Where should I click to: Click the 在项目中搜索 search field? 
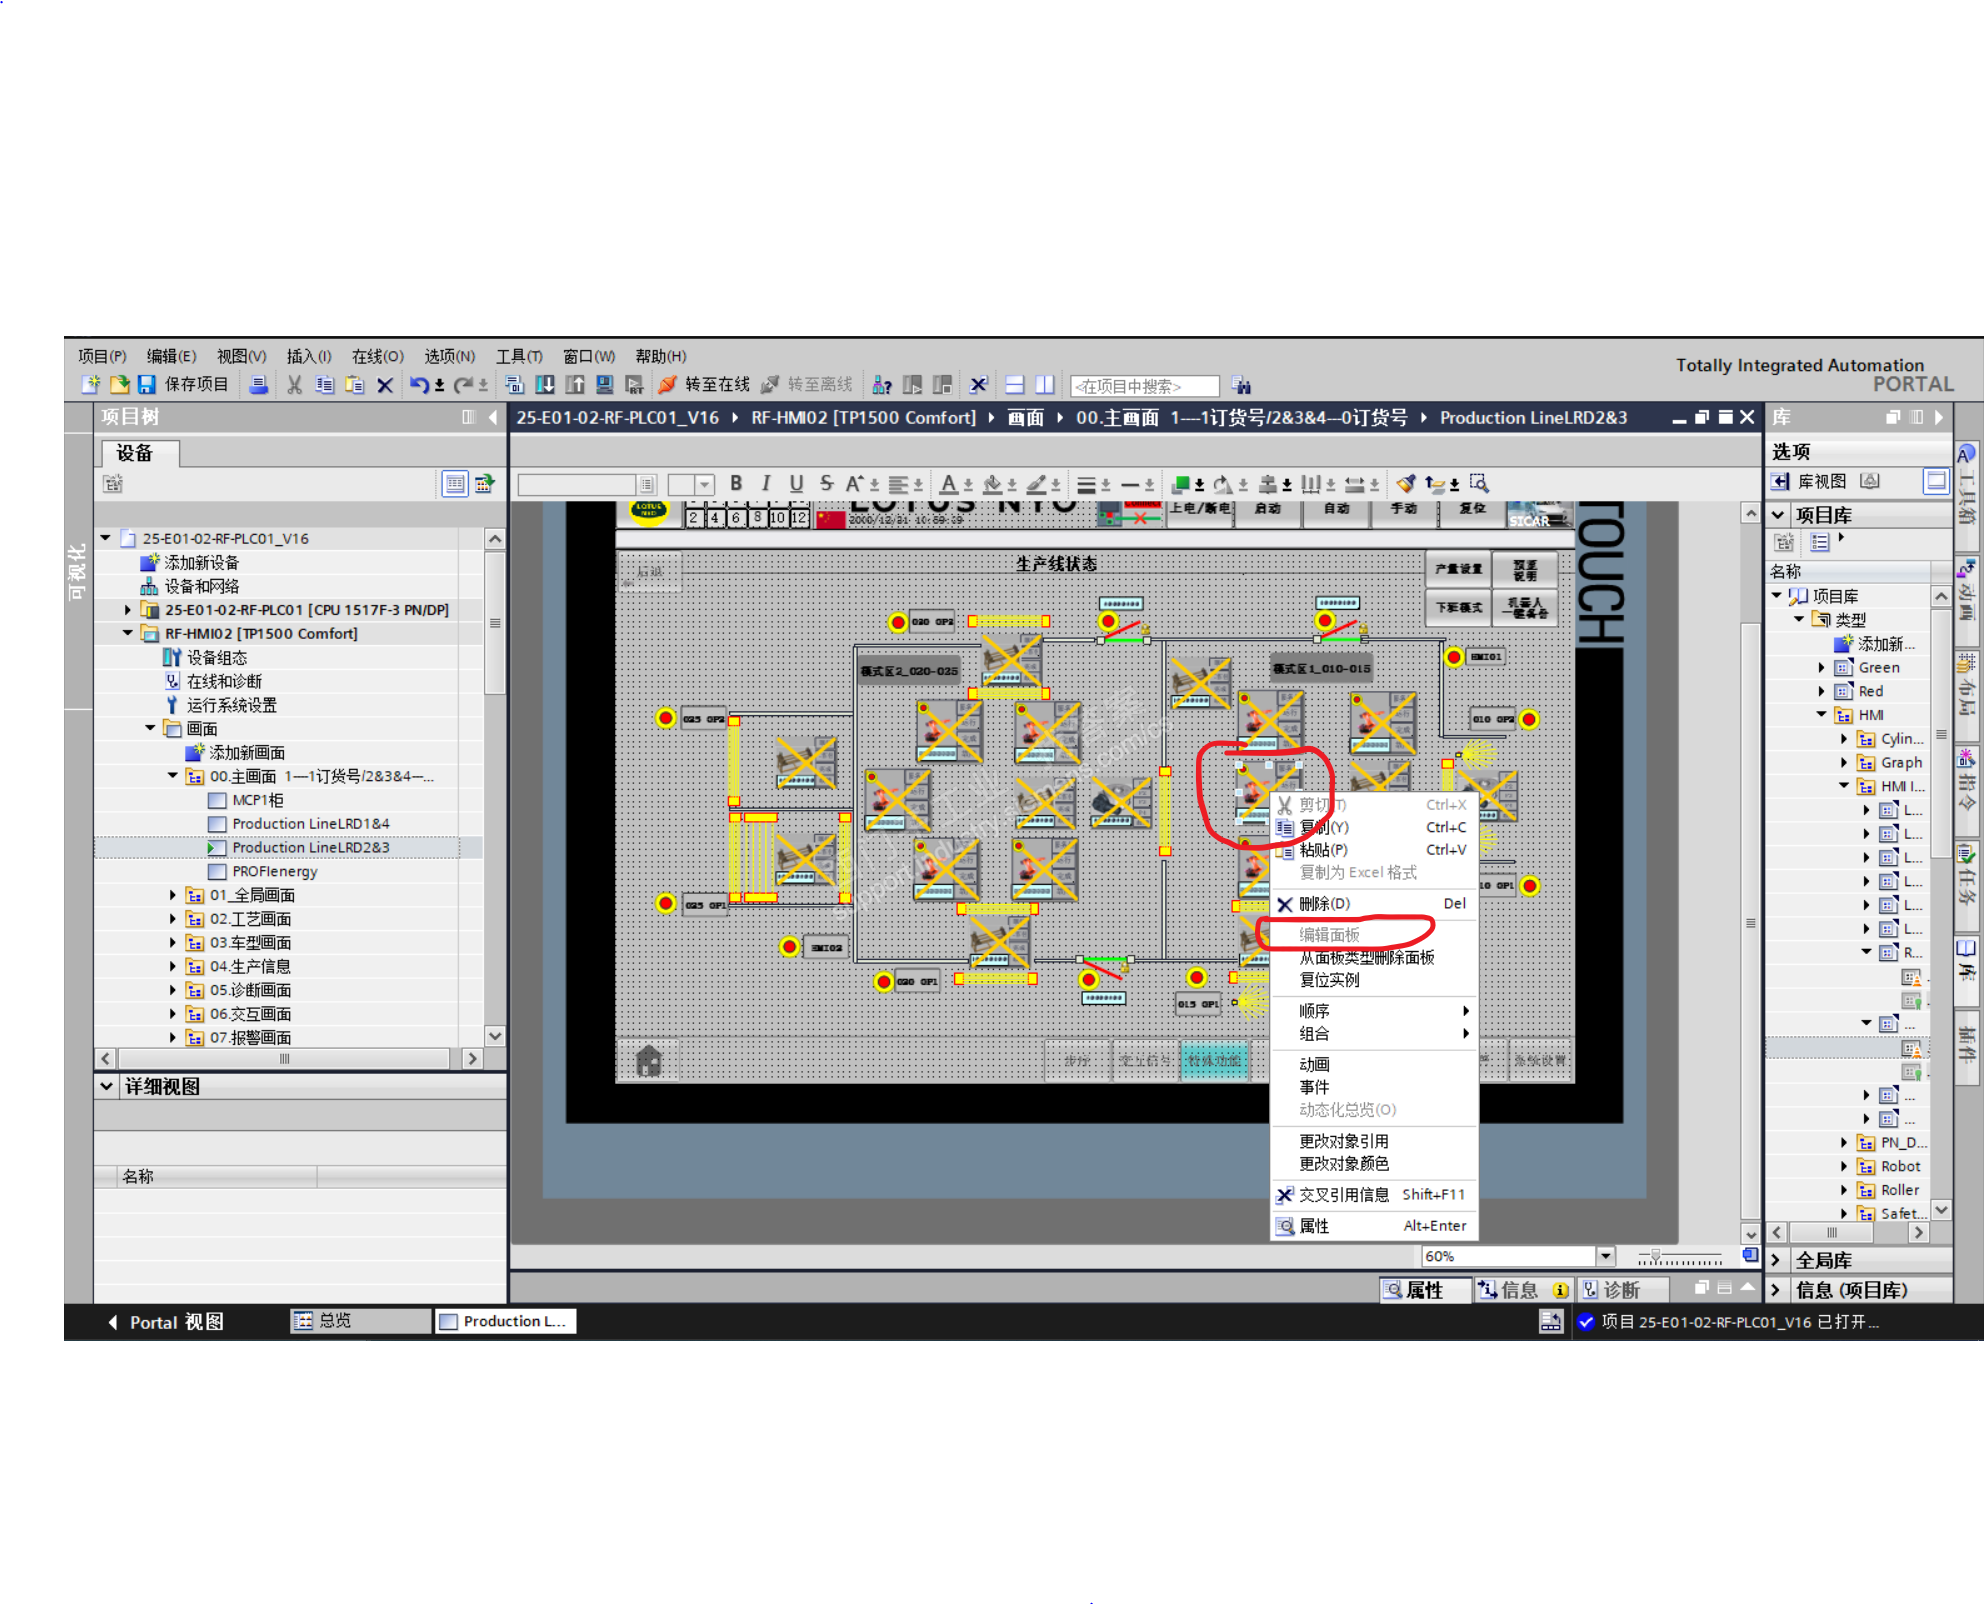1144,386
